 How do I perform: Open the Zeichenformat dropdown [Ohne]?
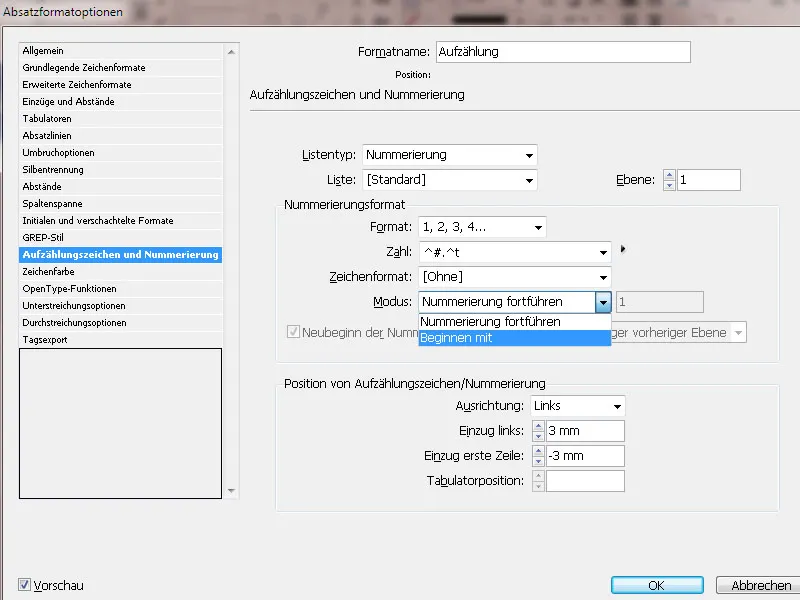click(514, 277)
